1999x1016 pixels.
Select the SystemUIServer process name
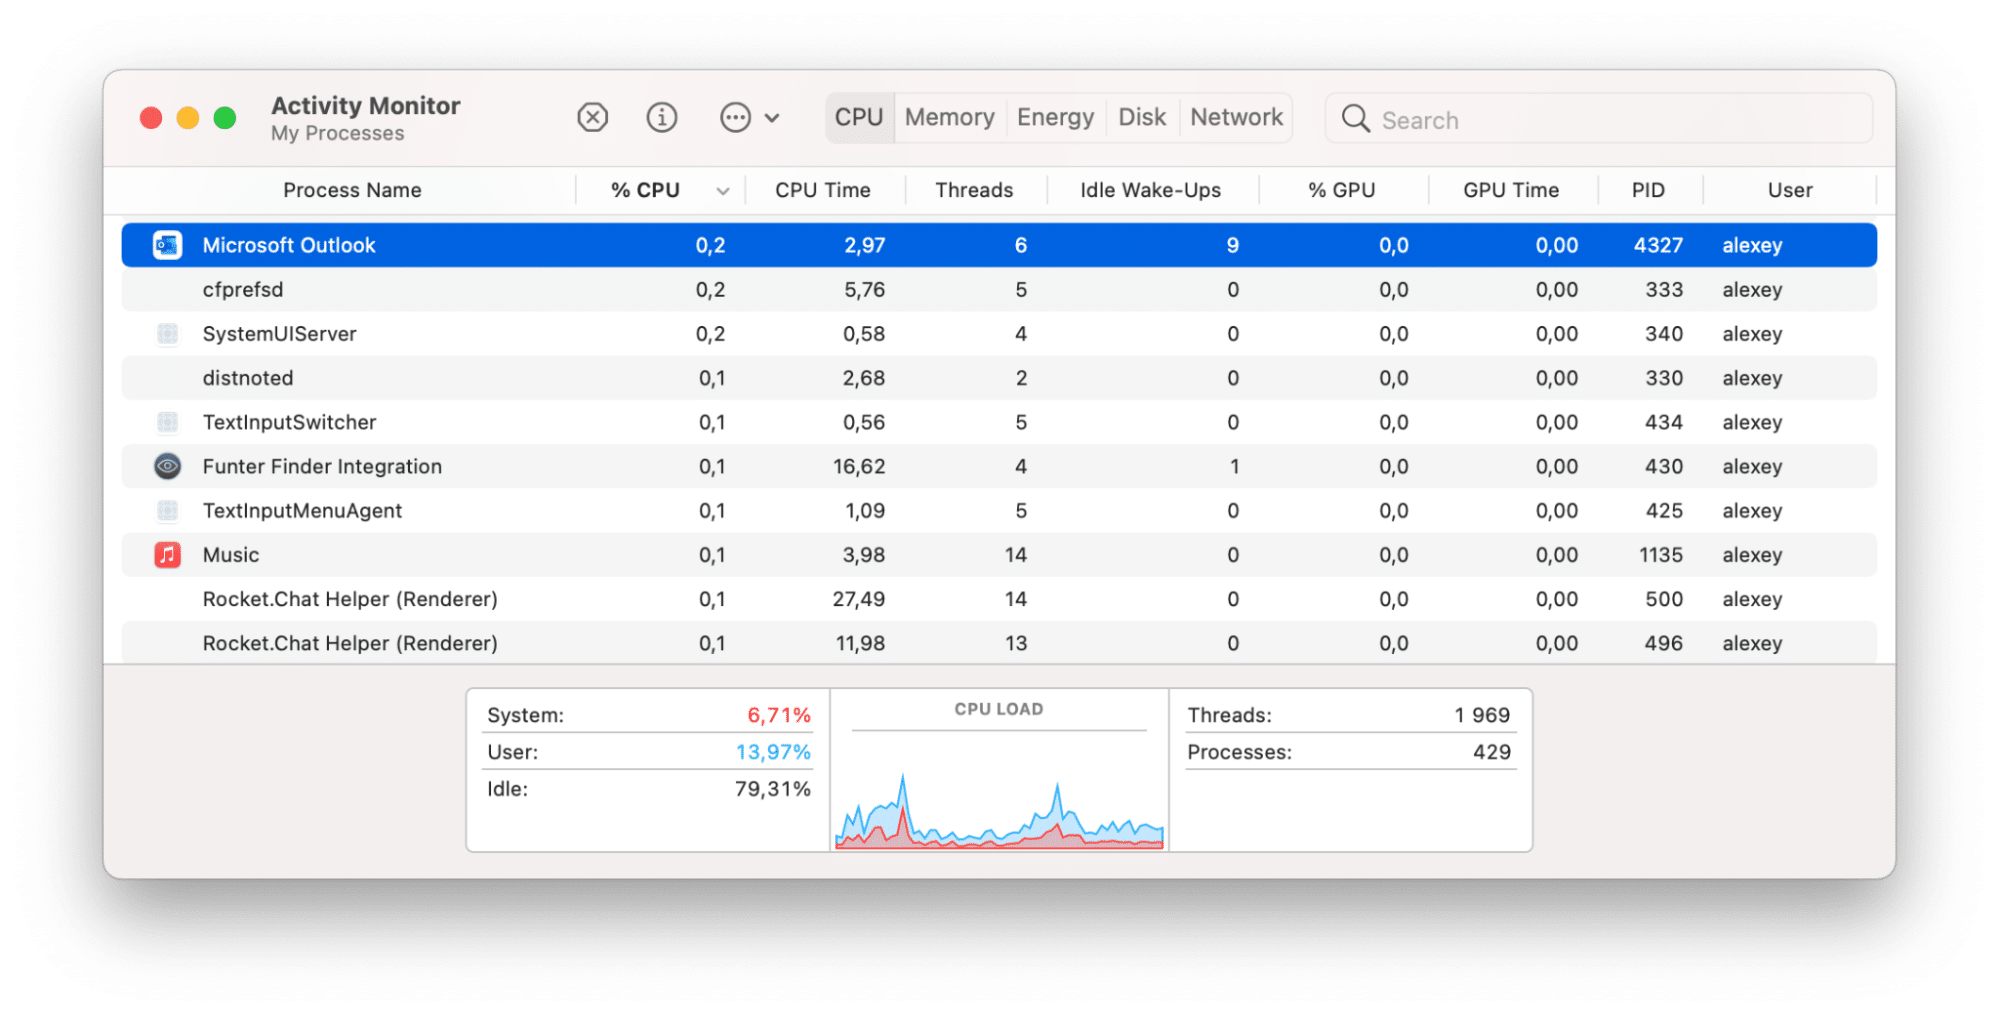tap(279, 334)
